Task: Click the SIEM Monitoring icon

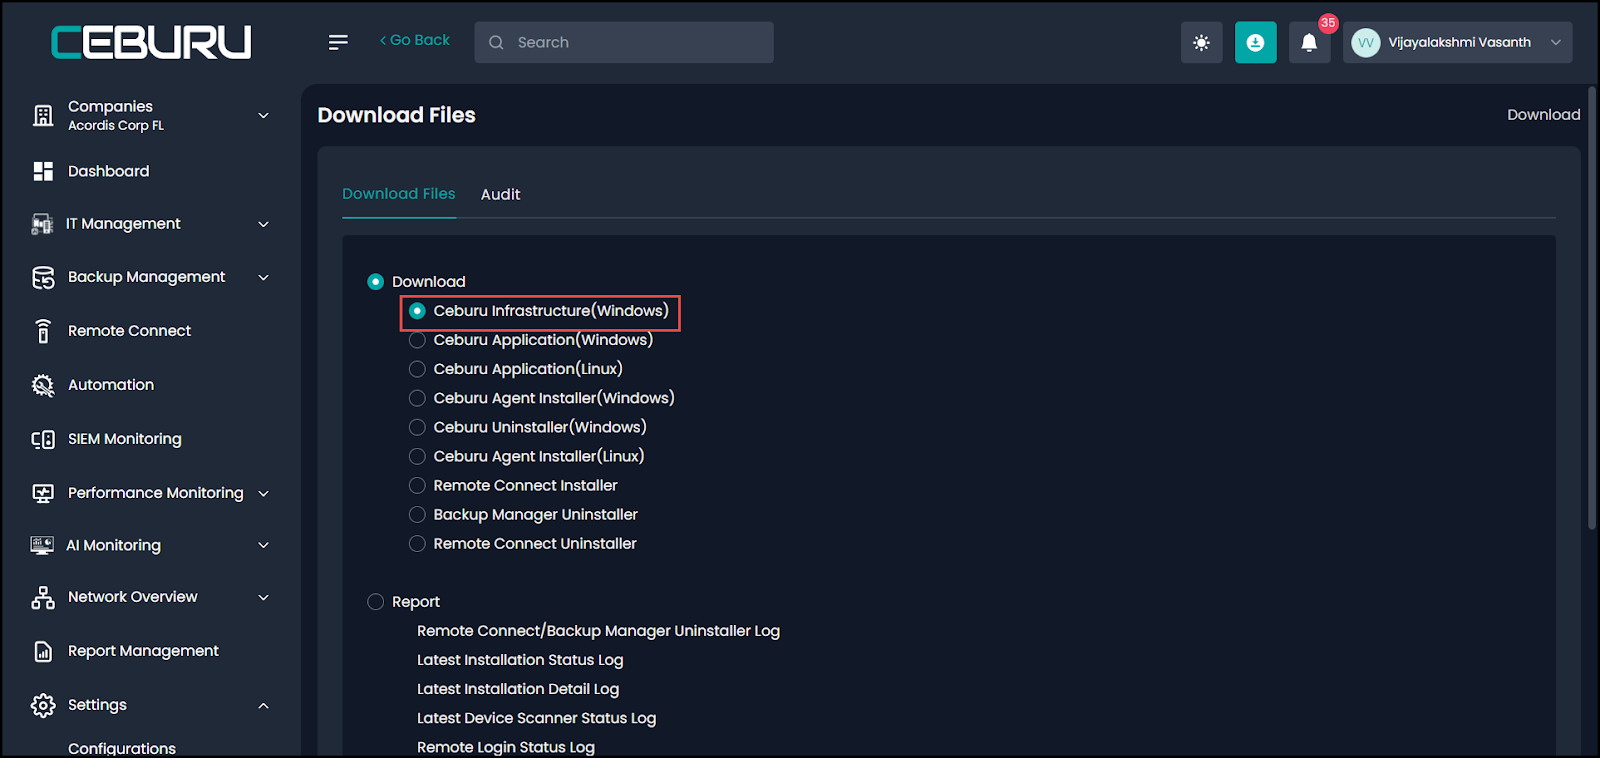Action: pyautogui.click(x=43, y=439)
